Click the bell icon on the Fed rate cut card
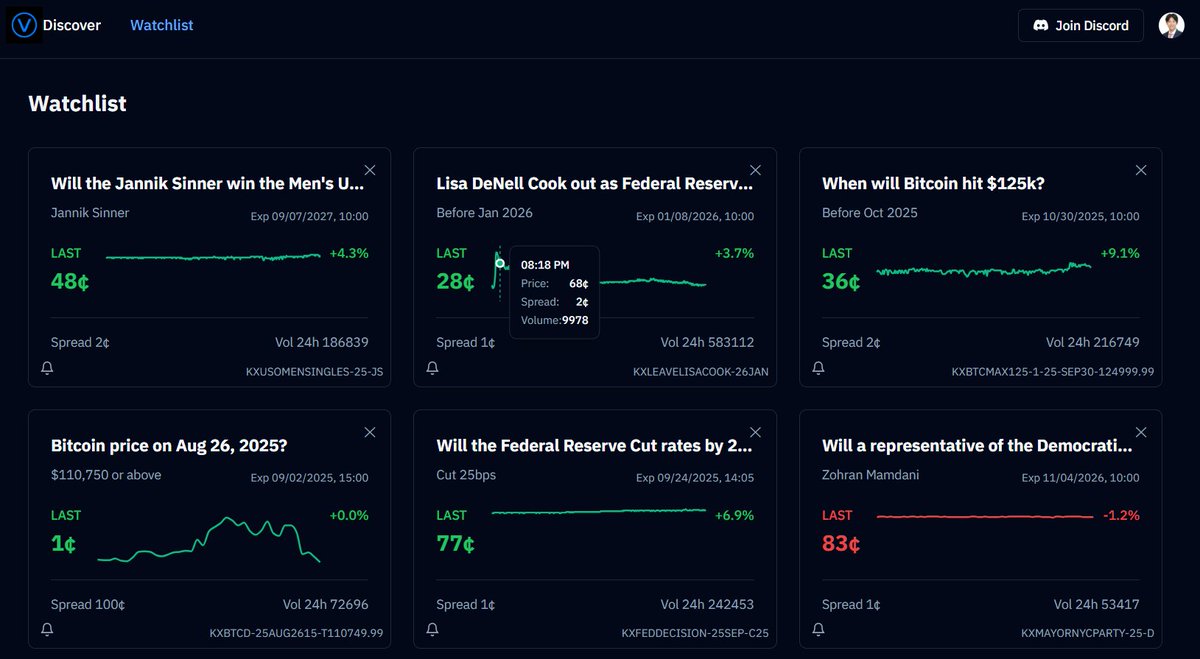This screenshot has width=1200, height=659. pyautogui.click(x=432, y=630)
